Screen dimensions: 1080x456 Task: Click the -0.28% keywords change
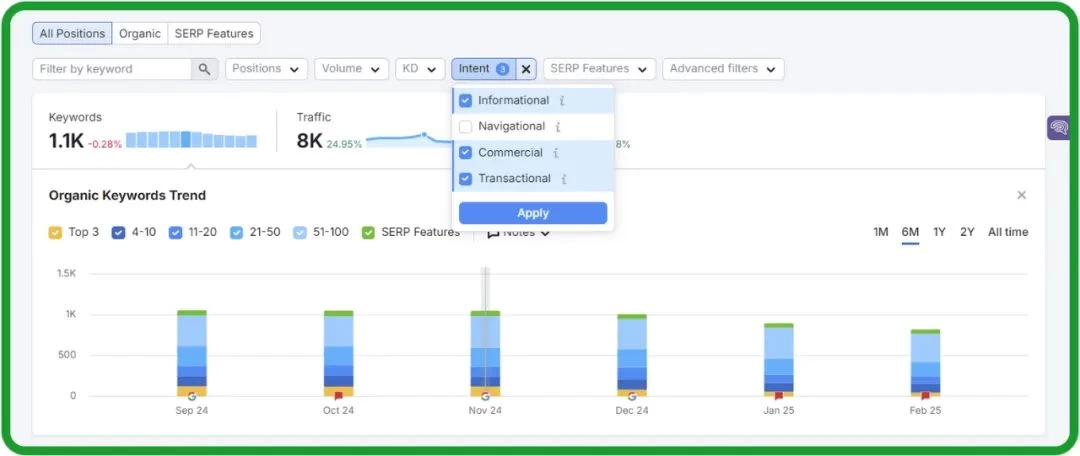pyautogui.click(x=105, y=145)
